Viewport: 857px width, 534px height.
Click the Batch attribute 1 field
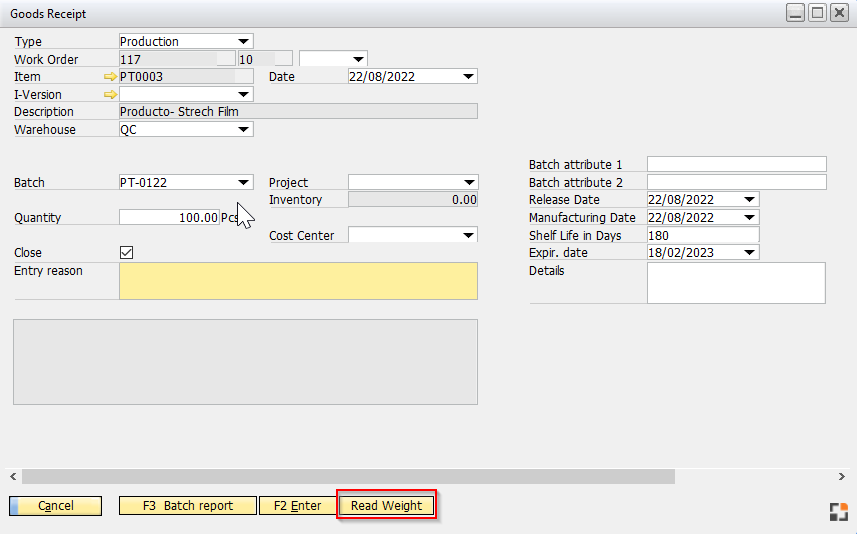(x=737, y=165)
